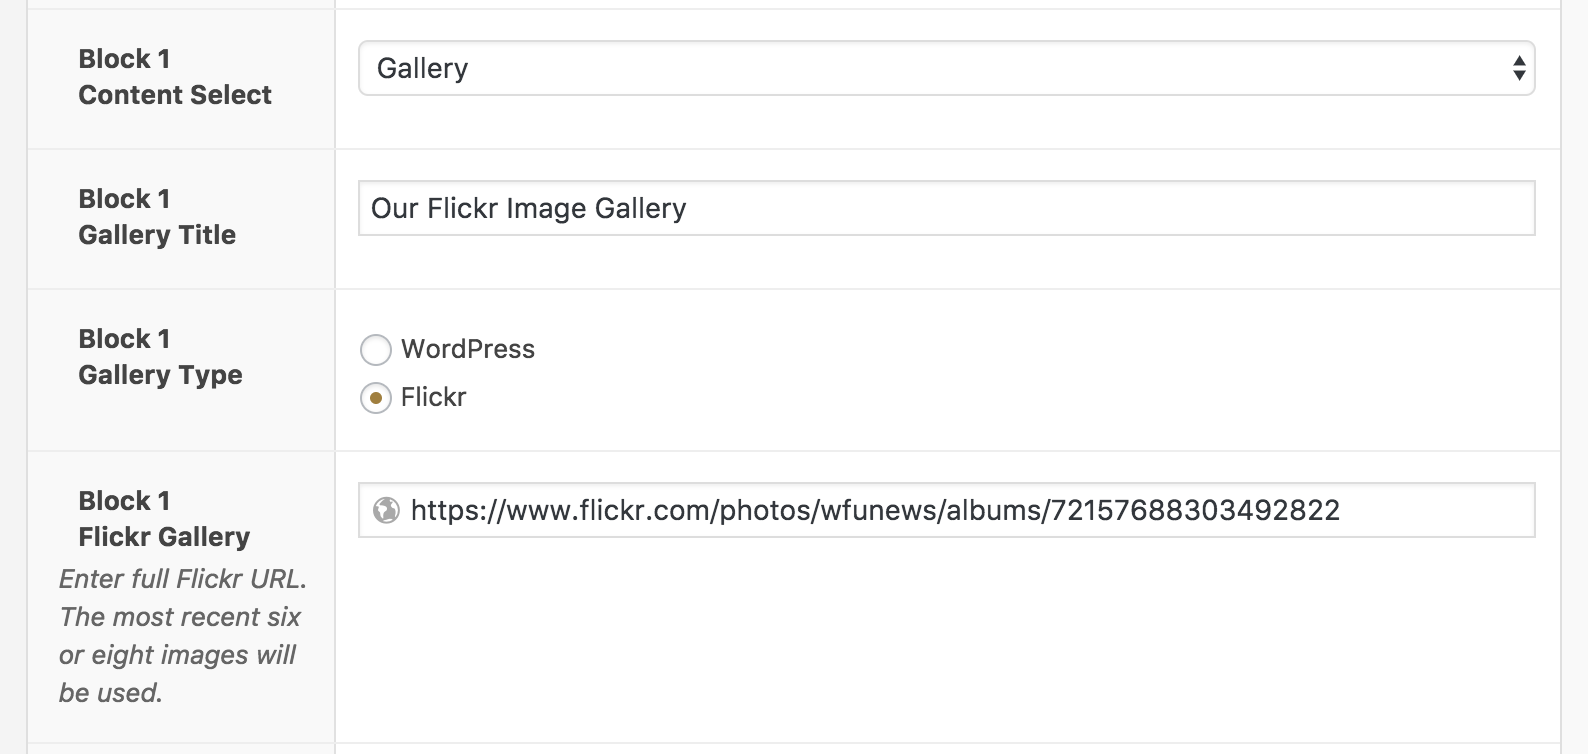Select the Flickr gallery type radio

pos(376,398)
